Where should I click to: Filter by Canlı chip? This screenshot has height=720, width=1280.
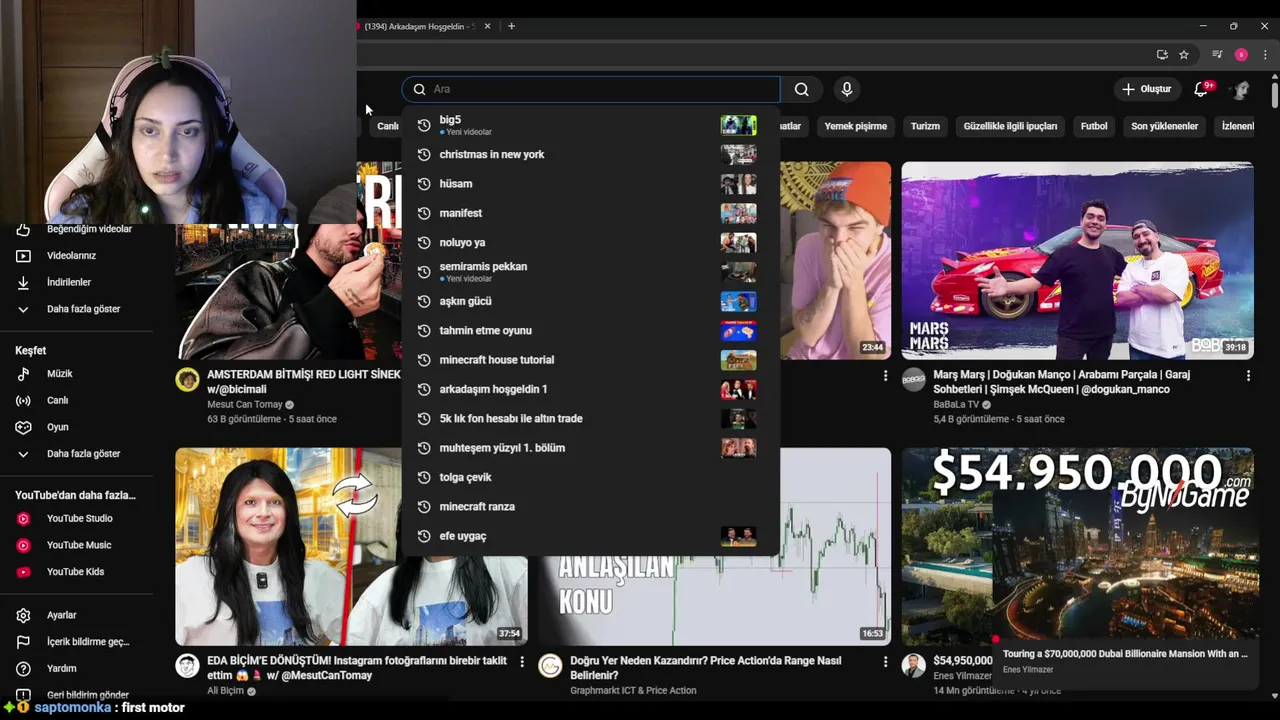(x=387, y=126)
